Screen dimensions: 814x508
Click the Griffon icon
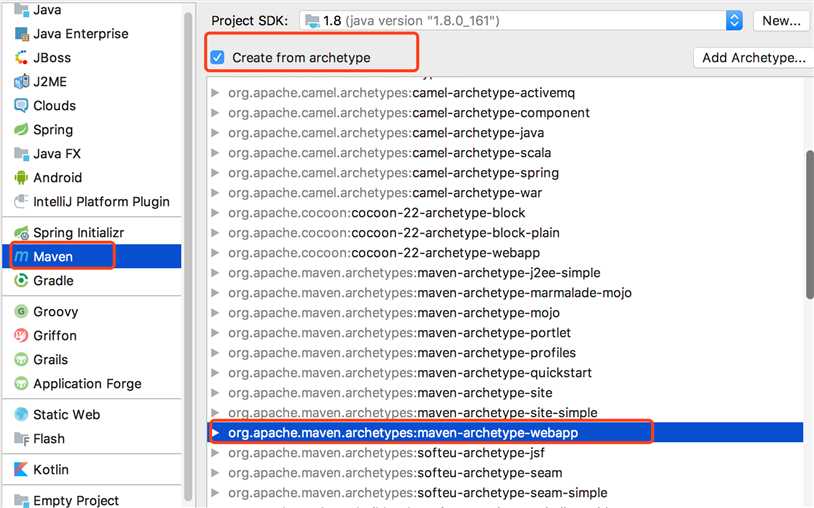(x=21, y=336)
